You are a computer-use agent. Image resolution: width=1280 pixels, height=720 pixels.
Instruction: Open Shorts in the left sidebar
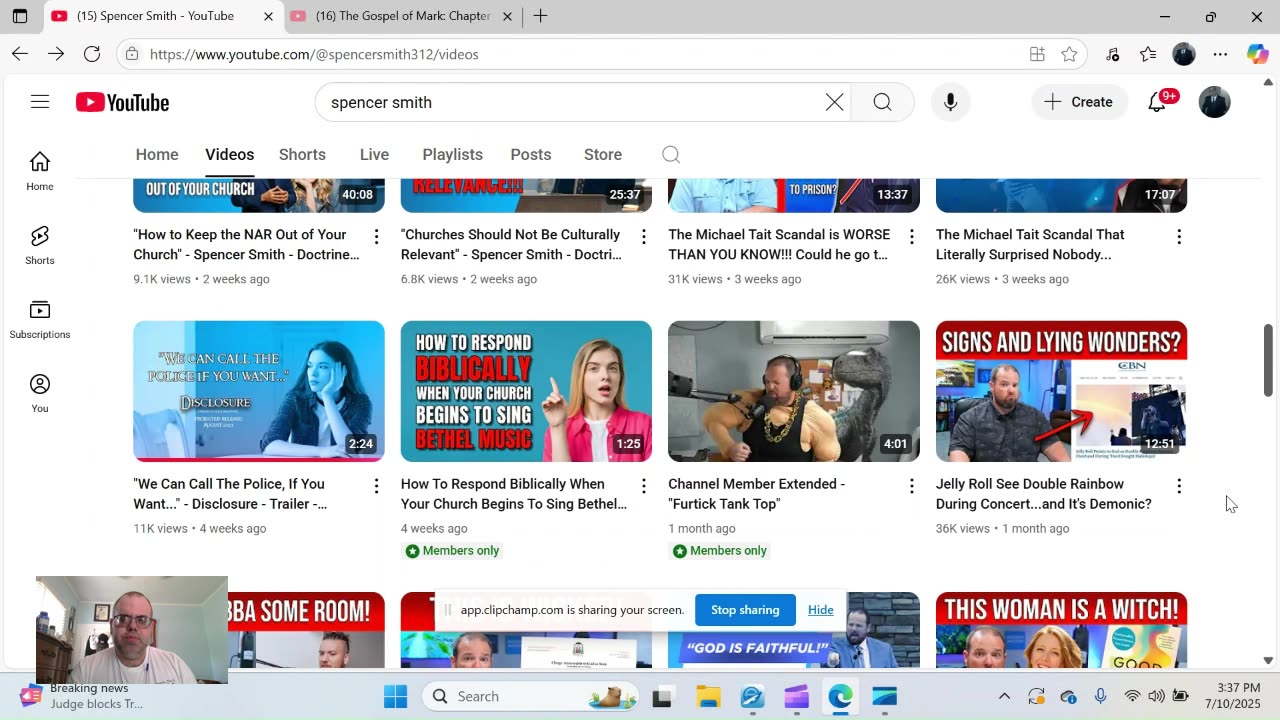click(40, 245)
